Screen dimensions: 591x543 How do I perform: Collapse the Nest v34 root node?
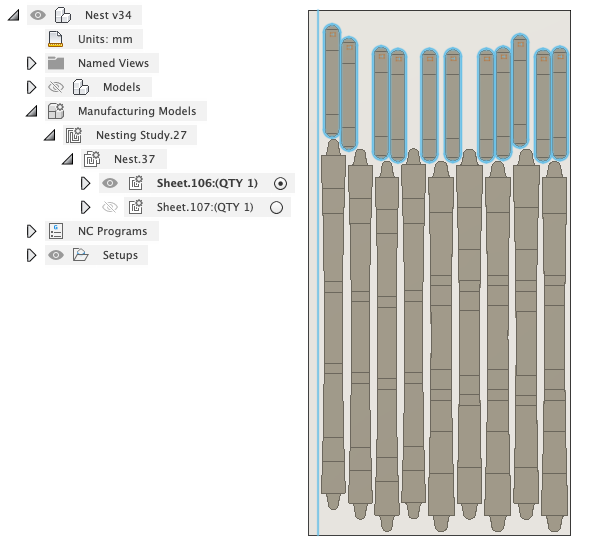click(x=14, y=15)
